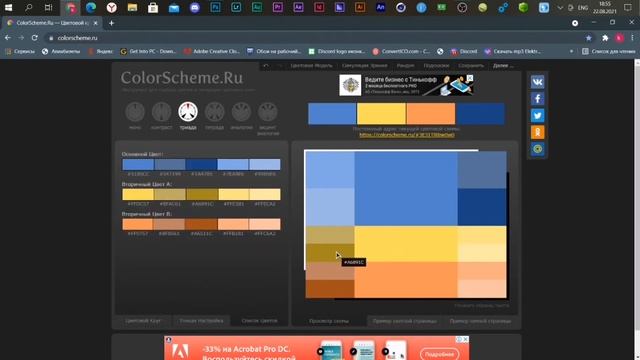Click Сохранить in the top menu
Image resolution: width=640 pixels, height=360 pixels.
[471, 66]
